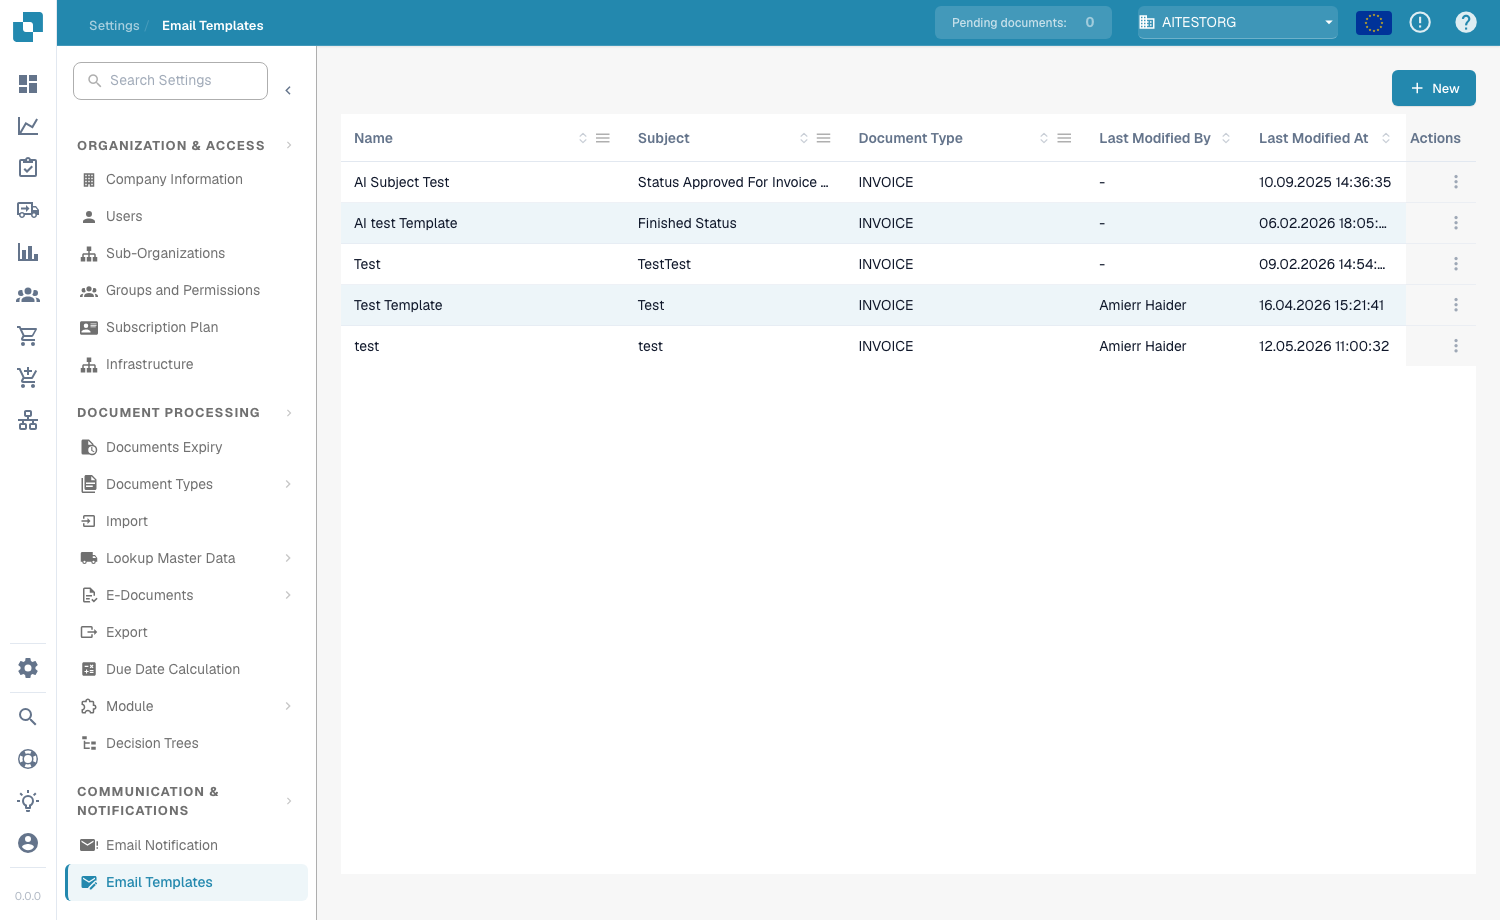This screenshot has width=1500, height=920.
Task: Open the bar chart reports icon
Action: pyautogui.click(x=28, y=252)
